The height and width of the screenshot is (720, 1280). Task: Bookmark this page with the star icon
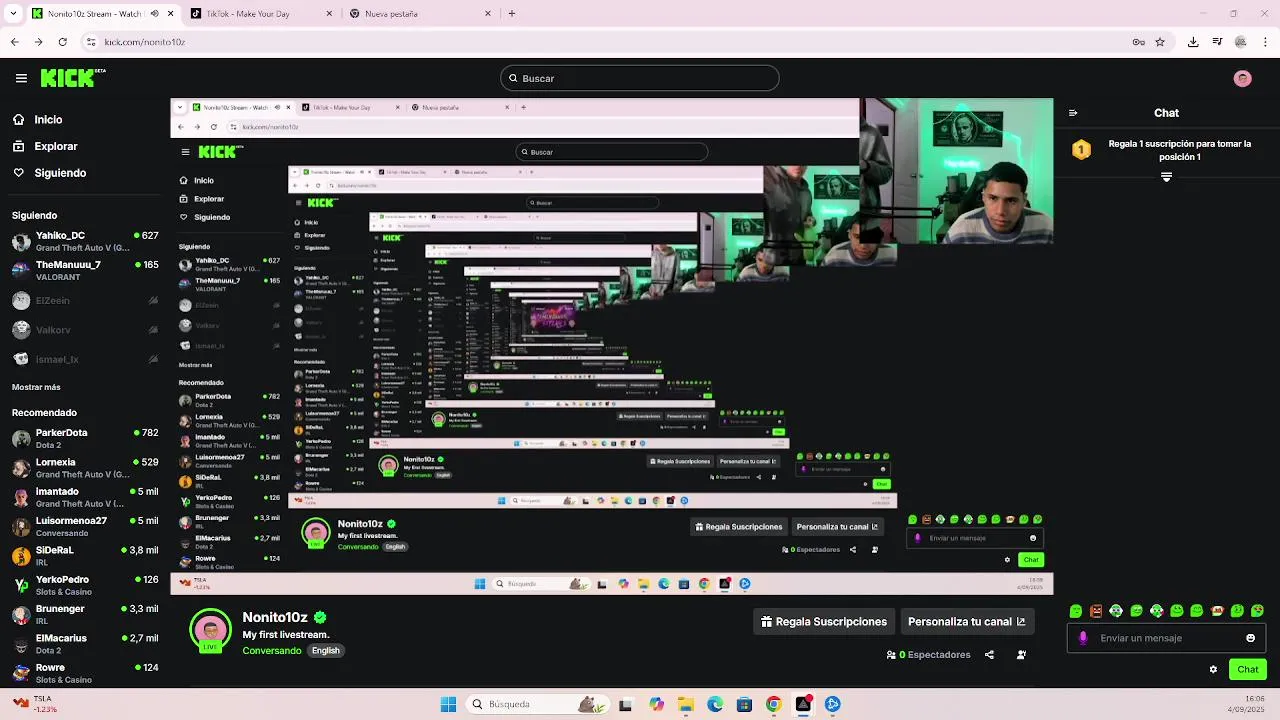tap(1160, 42)
